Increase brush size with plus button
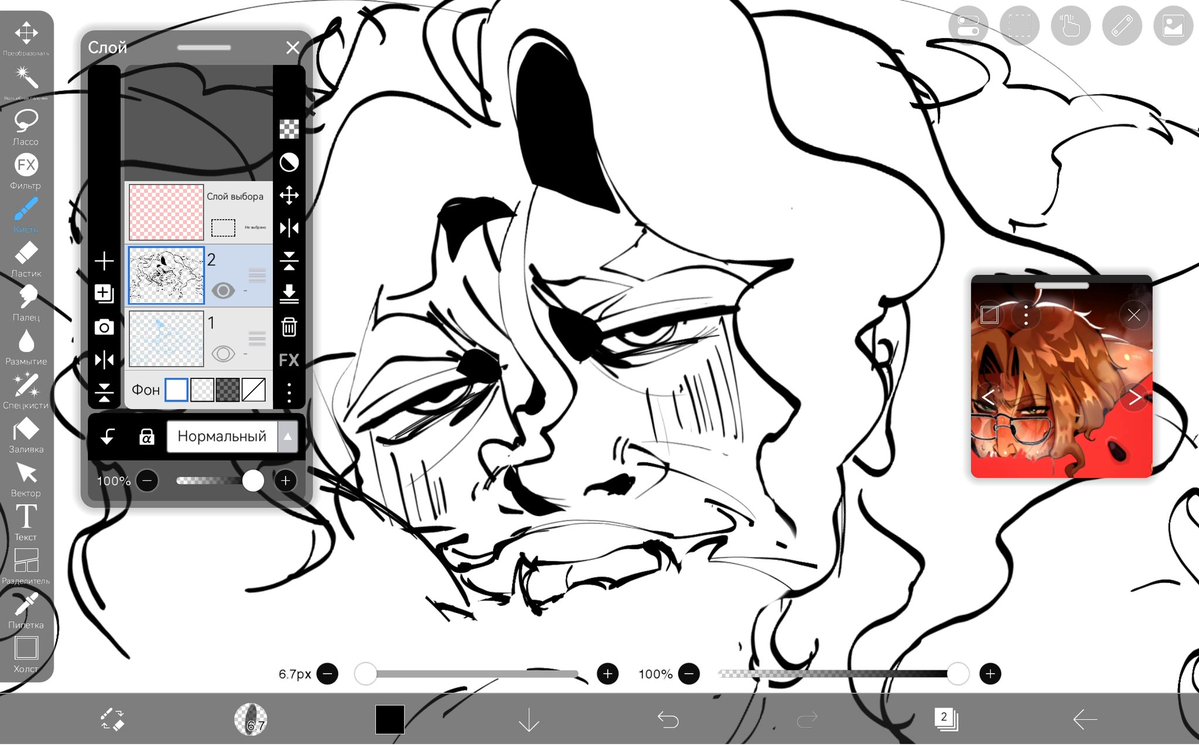 tap(608, 674)
